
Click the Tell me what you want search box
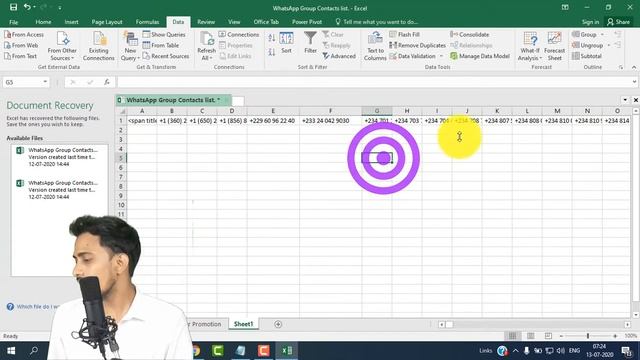(376, 22)
